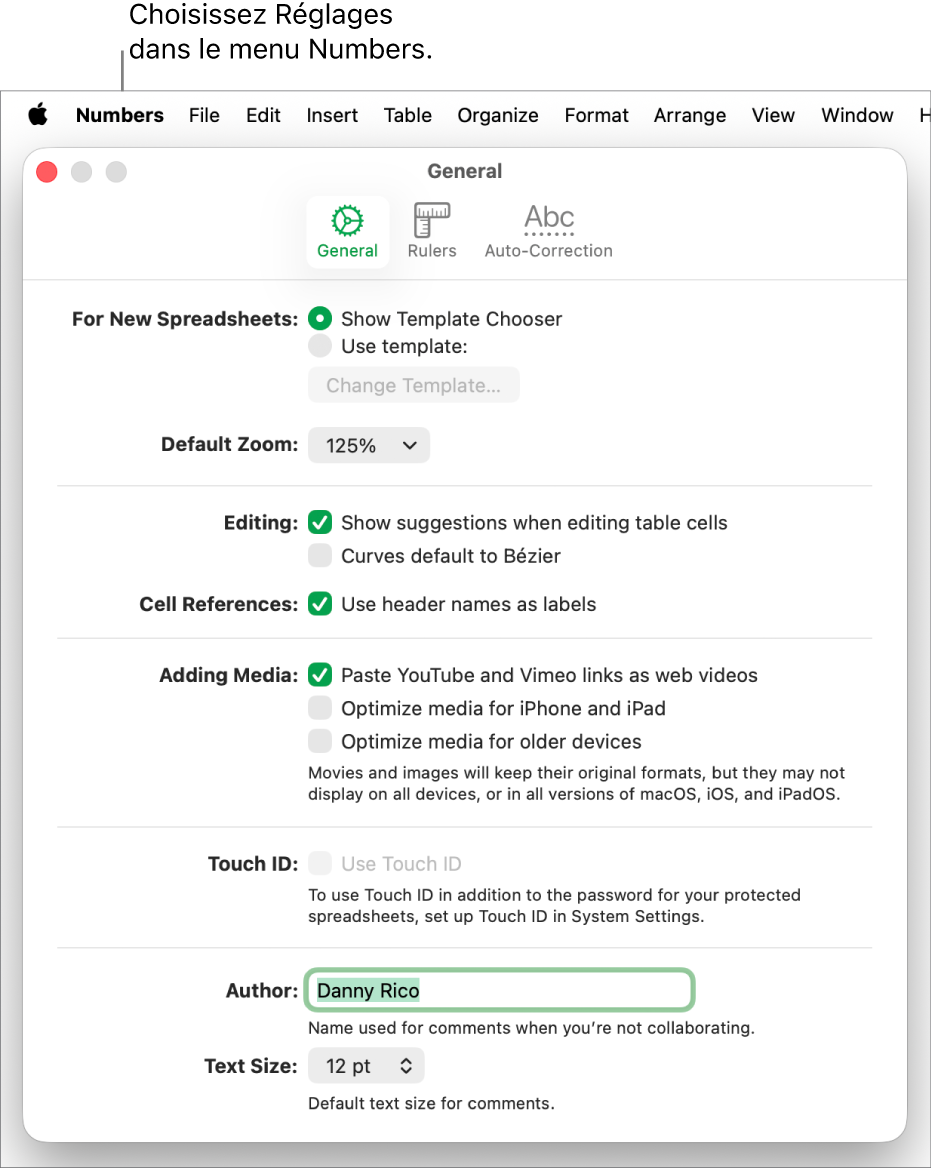Select the Use template radio button
The height and width of the screenshot is (1168, 931).
pos(320,346)
